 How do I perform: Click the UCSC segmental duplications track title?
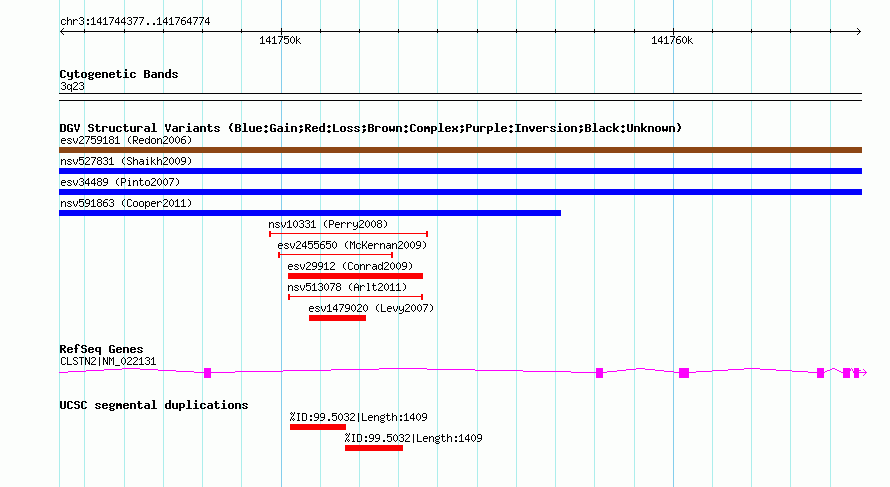click(x=154, y=405)
